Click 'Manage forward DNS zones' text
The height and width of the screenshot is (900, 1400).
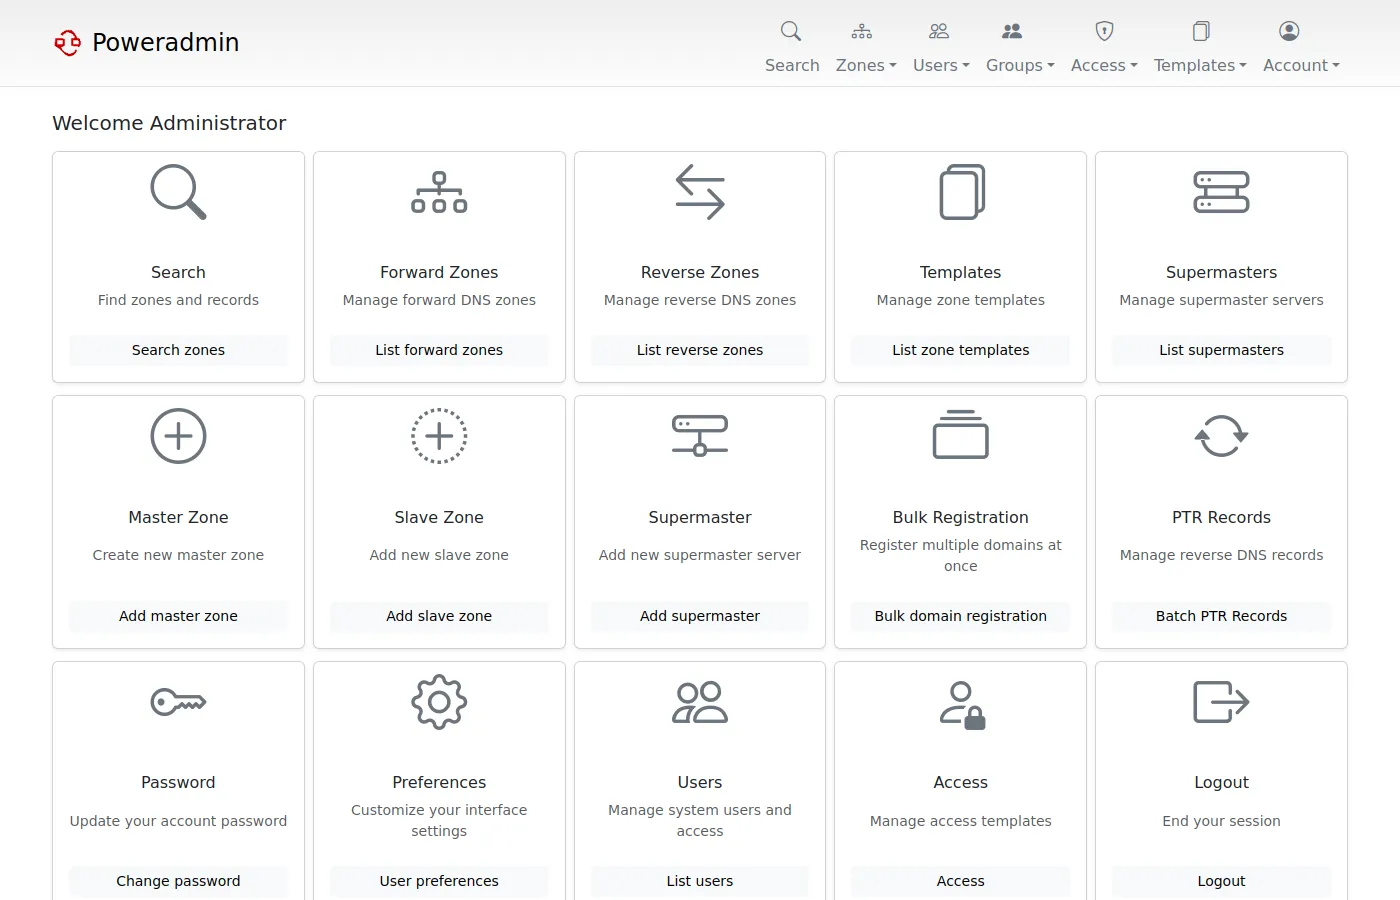[439, 300]
